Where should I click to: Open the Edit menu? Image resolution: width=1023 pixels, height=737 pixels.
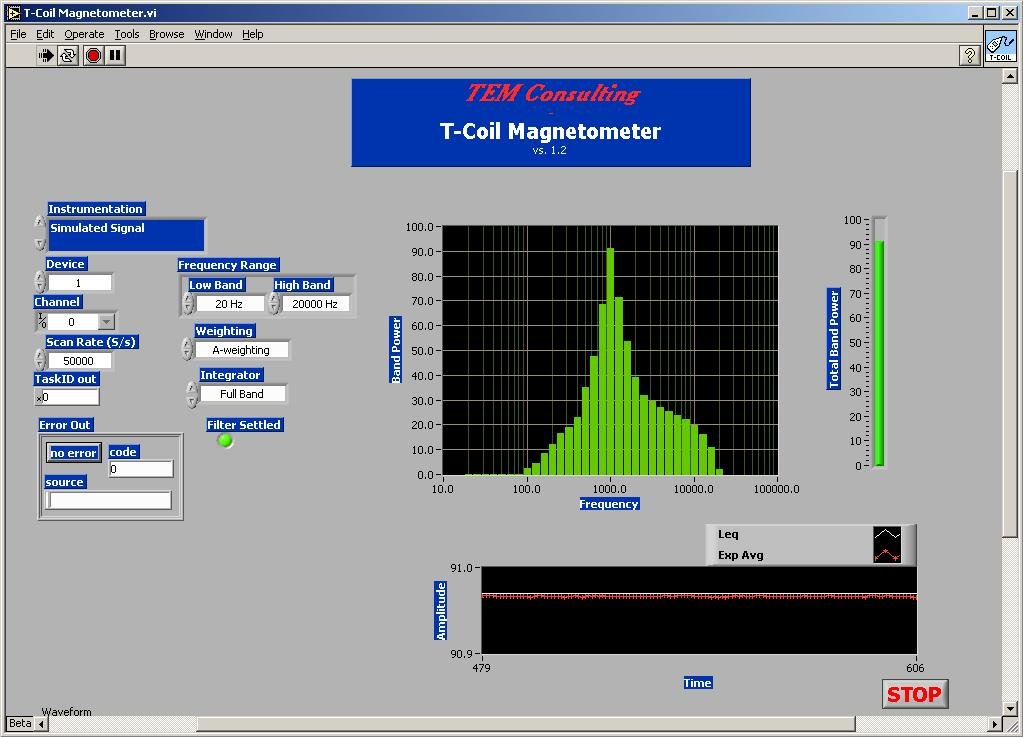click(x=45, y=34)
